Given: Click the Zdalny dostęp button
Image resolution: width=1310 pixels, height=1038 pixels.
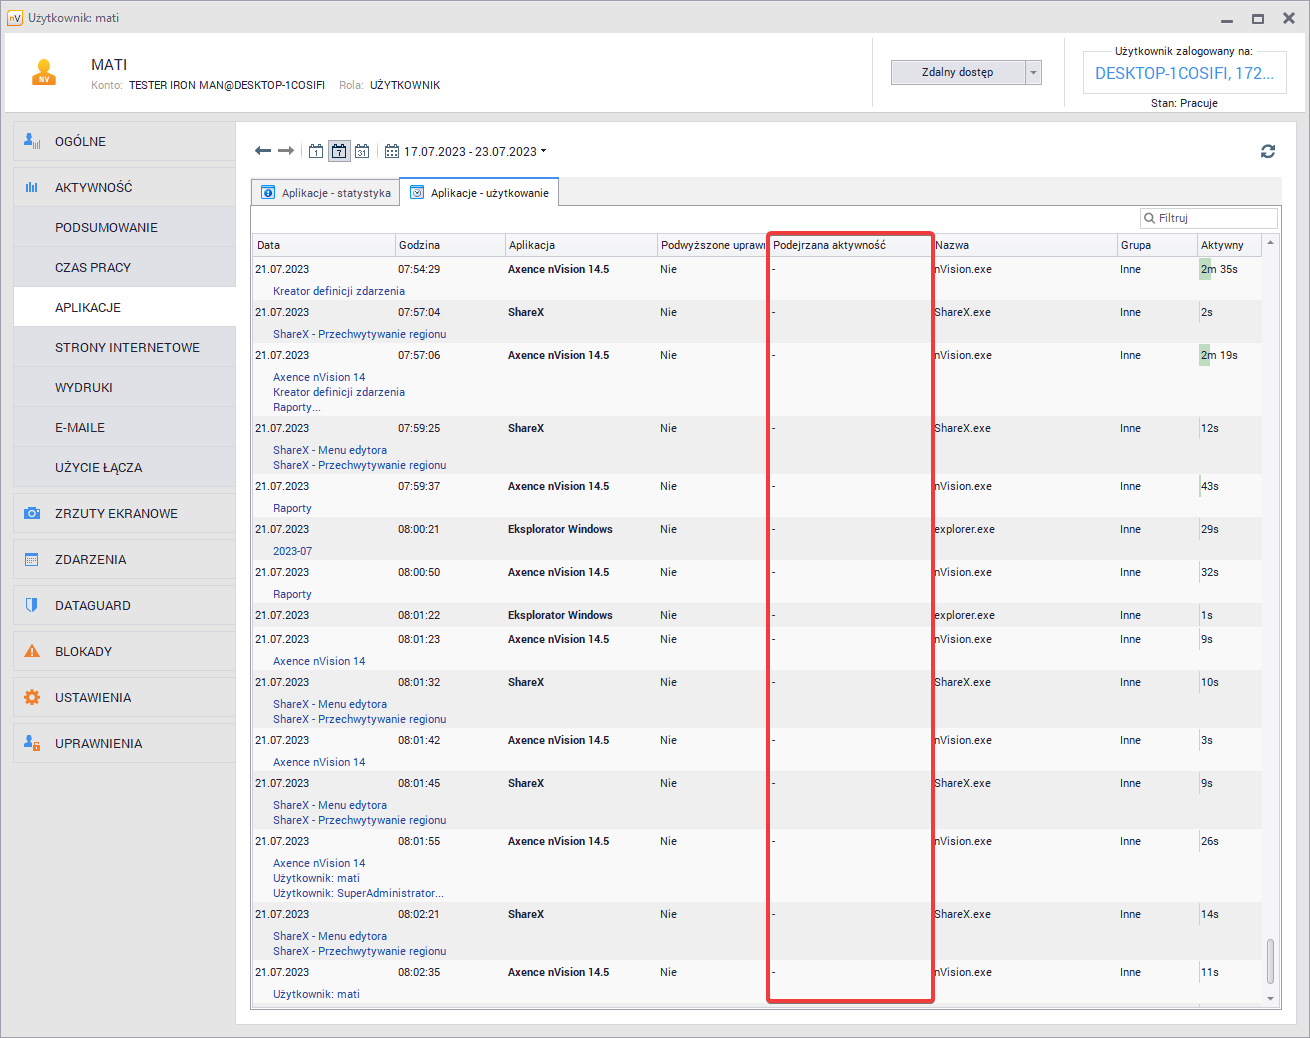Looking at the screenshot, I should click(x=957, y=72).
